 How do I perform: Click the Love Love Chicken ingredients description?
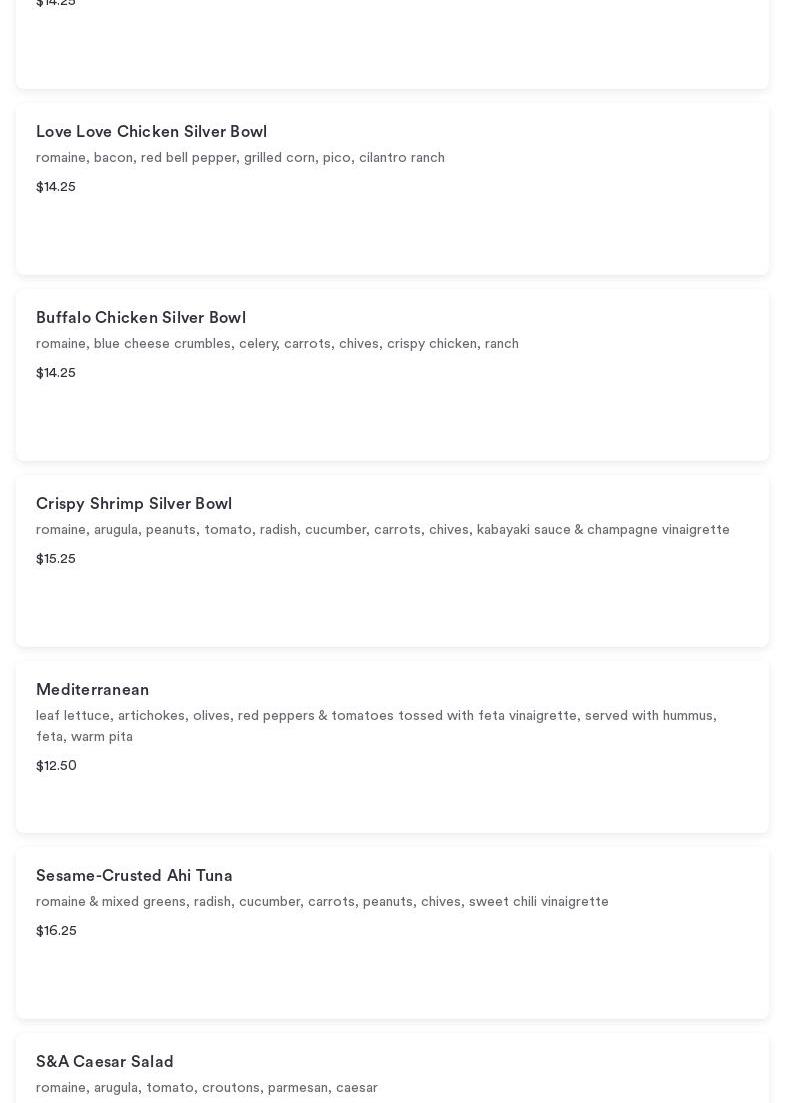(x=240, y=158)
